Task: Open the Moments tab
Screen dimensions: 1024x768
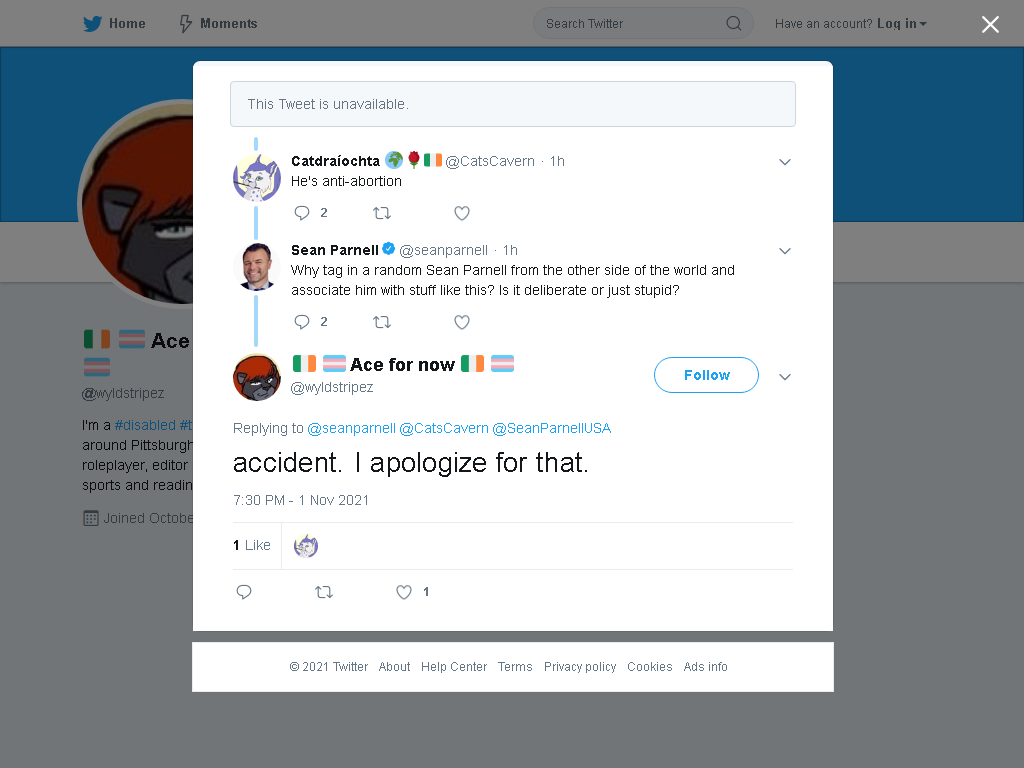Action: [x=219, y=24]
